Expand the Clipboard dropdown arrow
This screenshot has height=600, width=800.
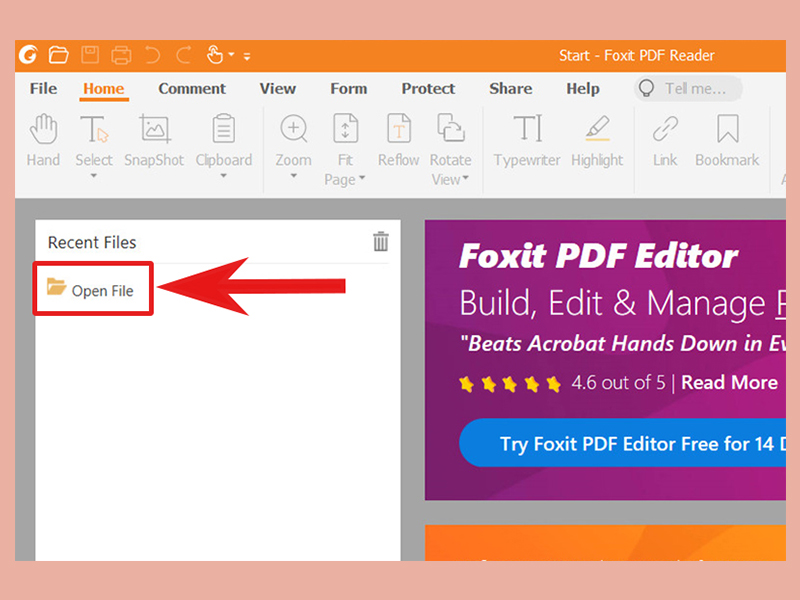(x=223, y=176)
